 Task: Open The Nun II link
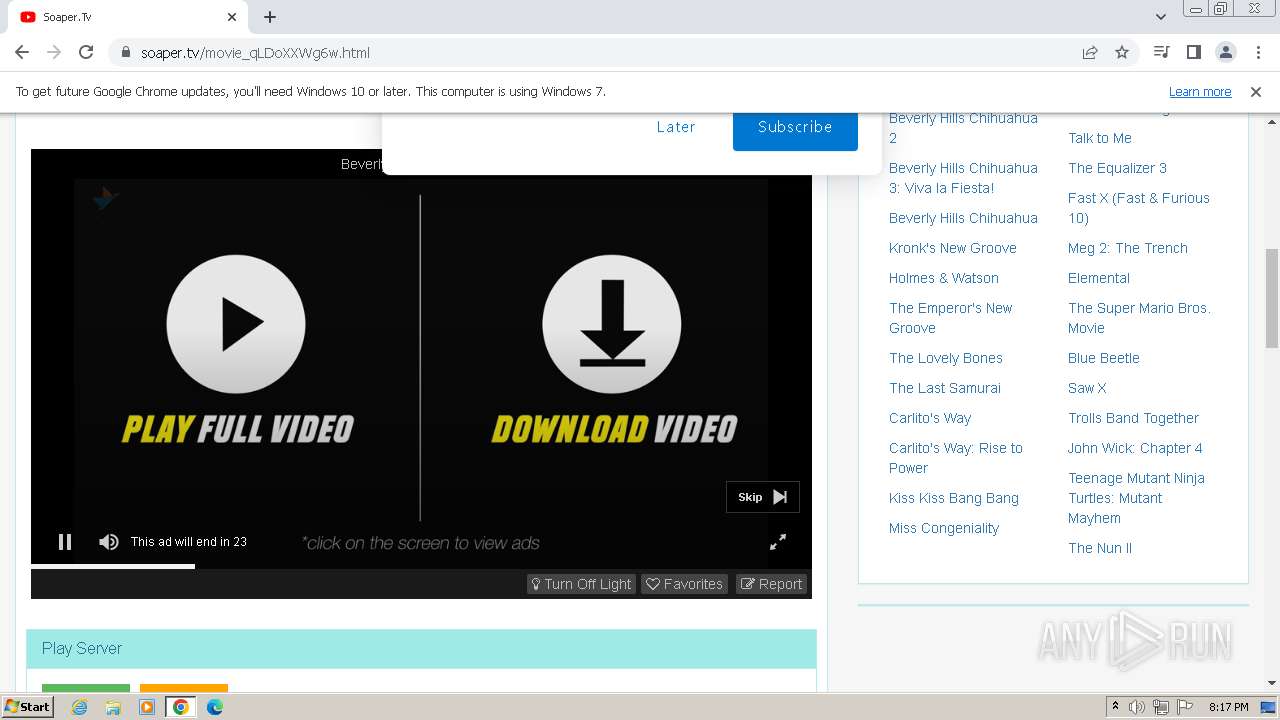pyautogui.click(x=1099, y=548)
